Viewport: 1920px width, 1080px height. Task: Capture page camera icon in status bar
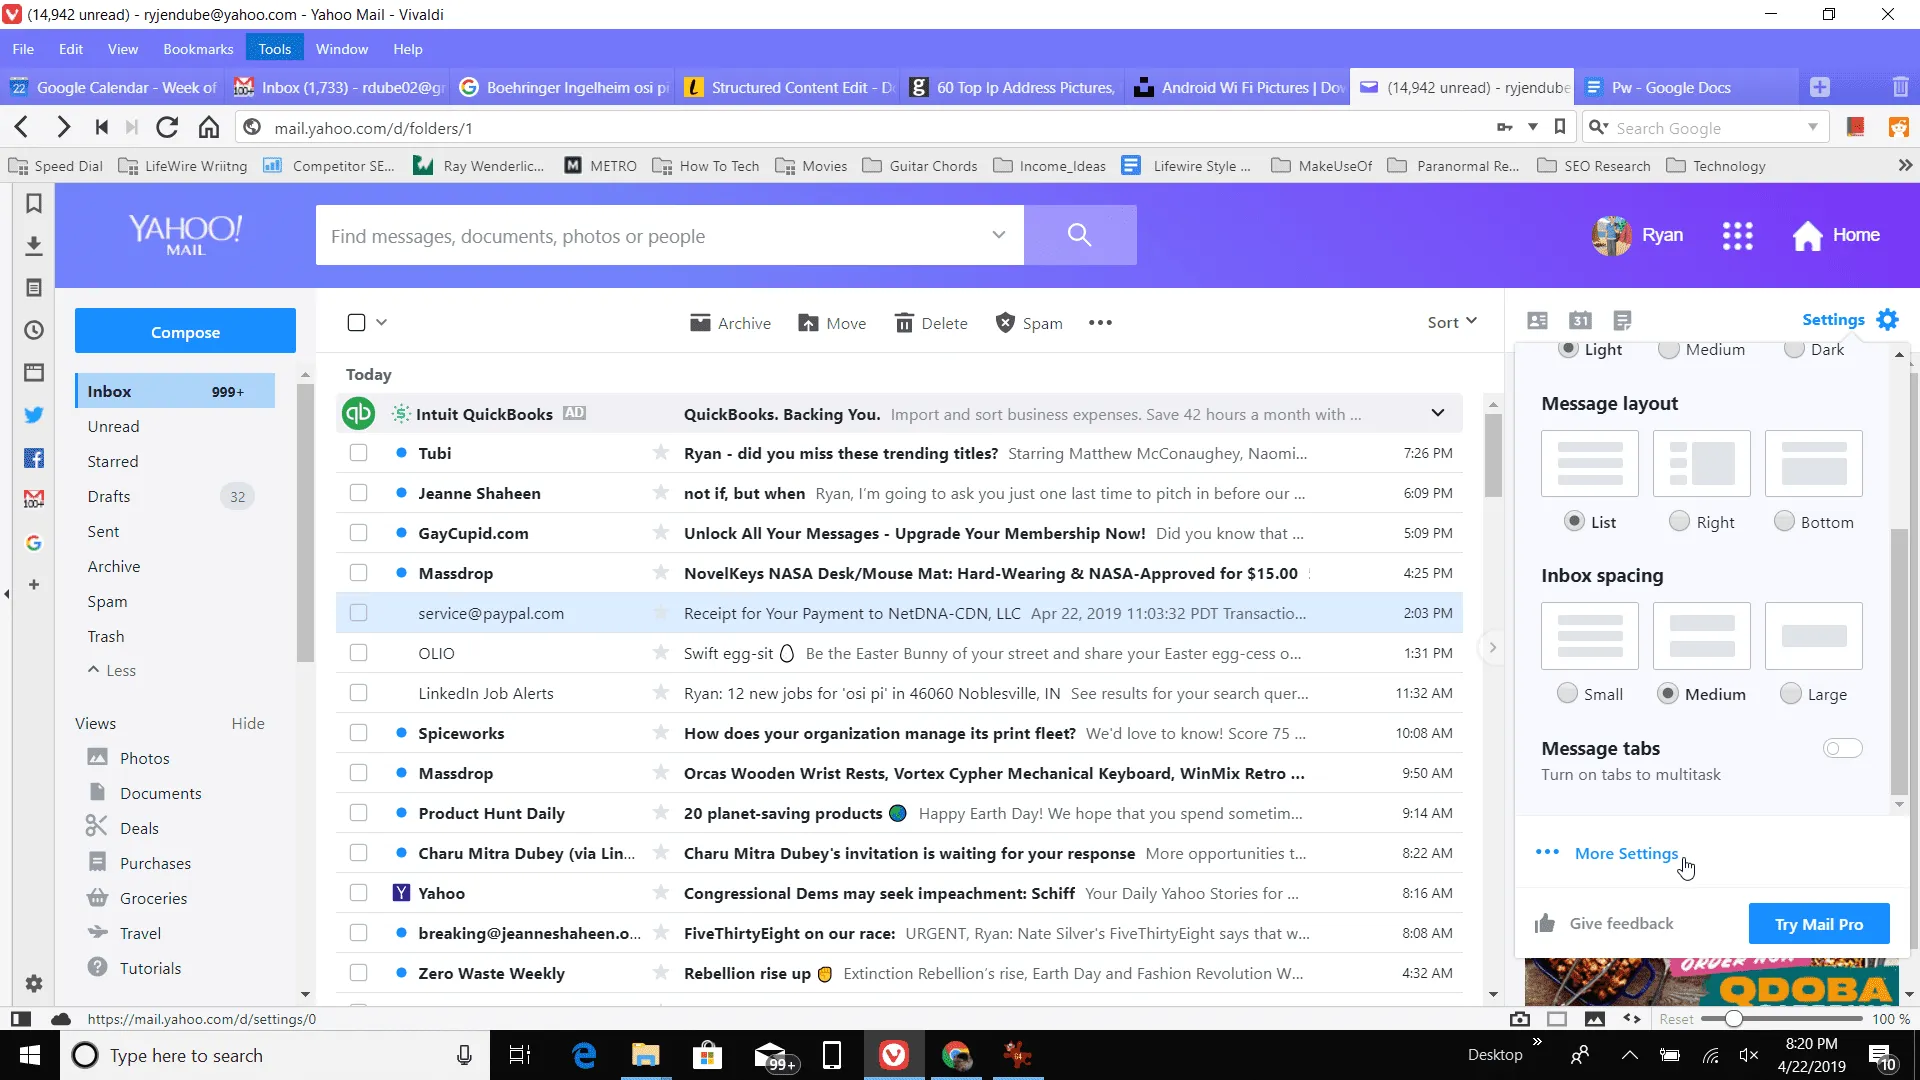[1519, 1019]
